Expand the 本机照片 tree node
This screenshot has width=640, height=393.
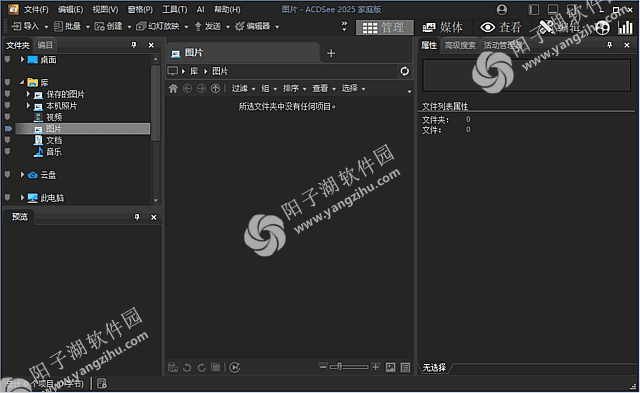pyautogui.click(x=28, y=105)
